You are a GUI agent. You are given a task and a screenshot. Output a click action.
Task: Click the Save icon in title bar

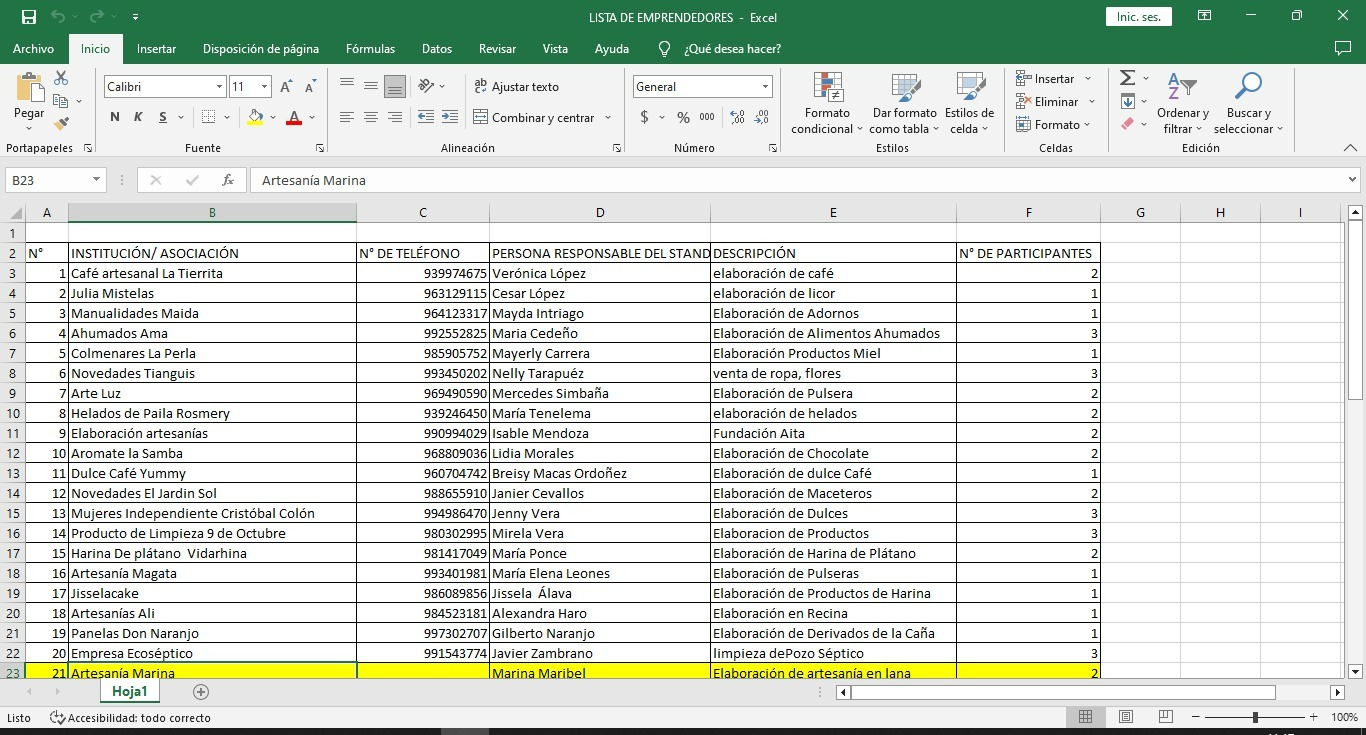point(29,17)
